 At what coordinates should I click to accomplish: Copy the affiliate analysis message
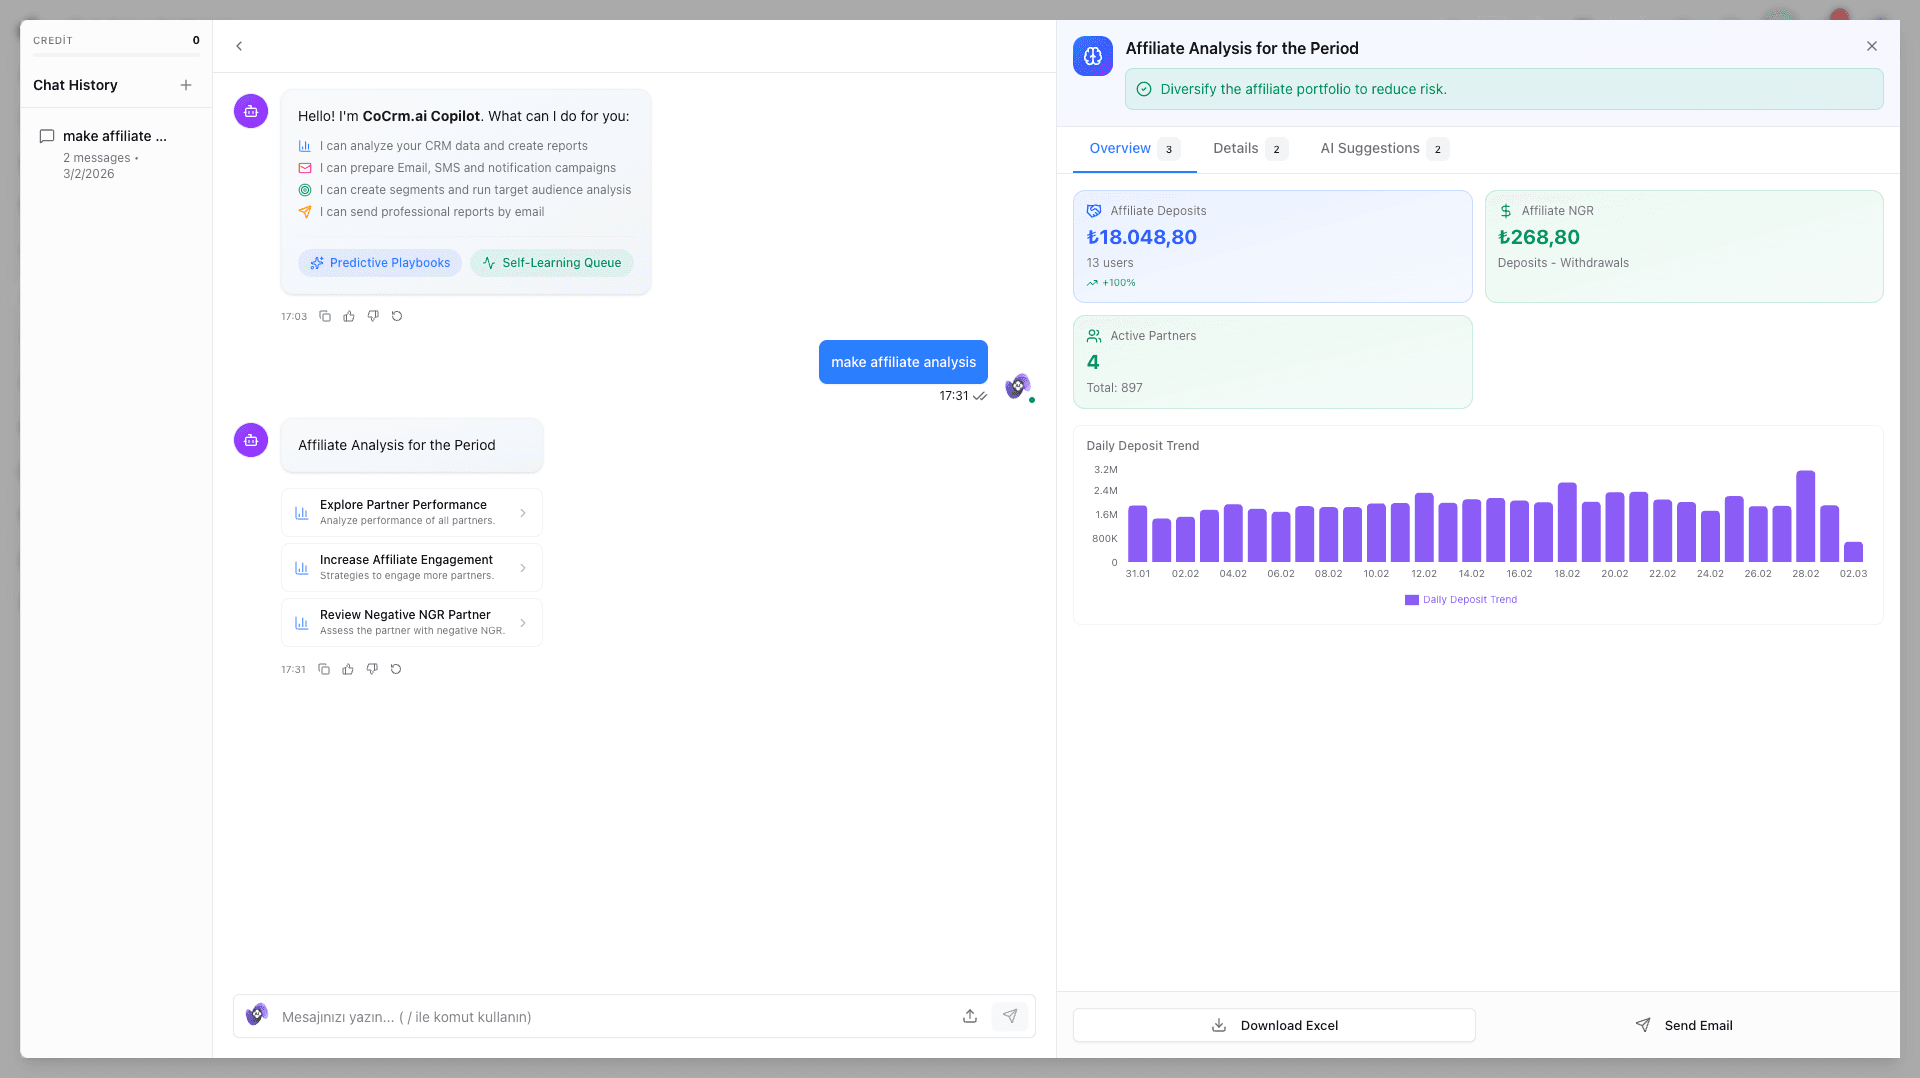click(x=323, y=669)
